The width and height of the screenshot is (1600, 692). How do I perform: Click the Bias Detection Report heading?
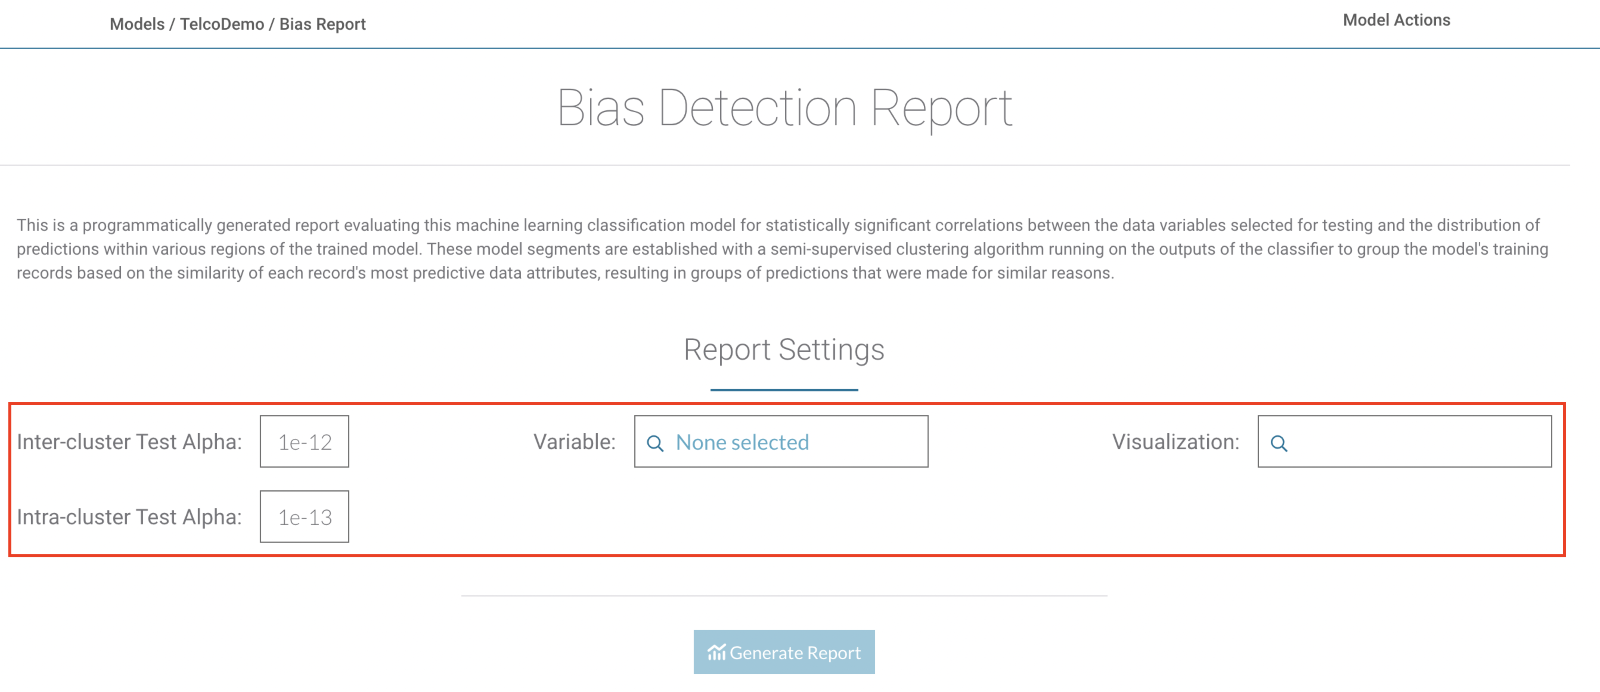click(784, 108)
